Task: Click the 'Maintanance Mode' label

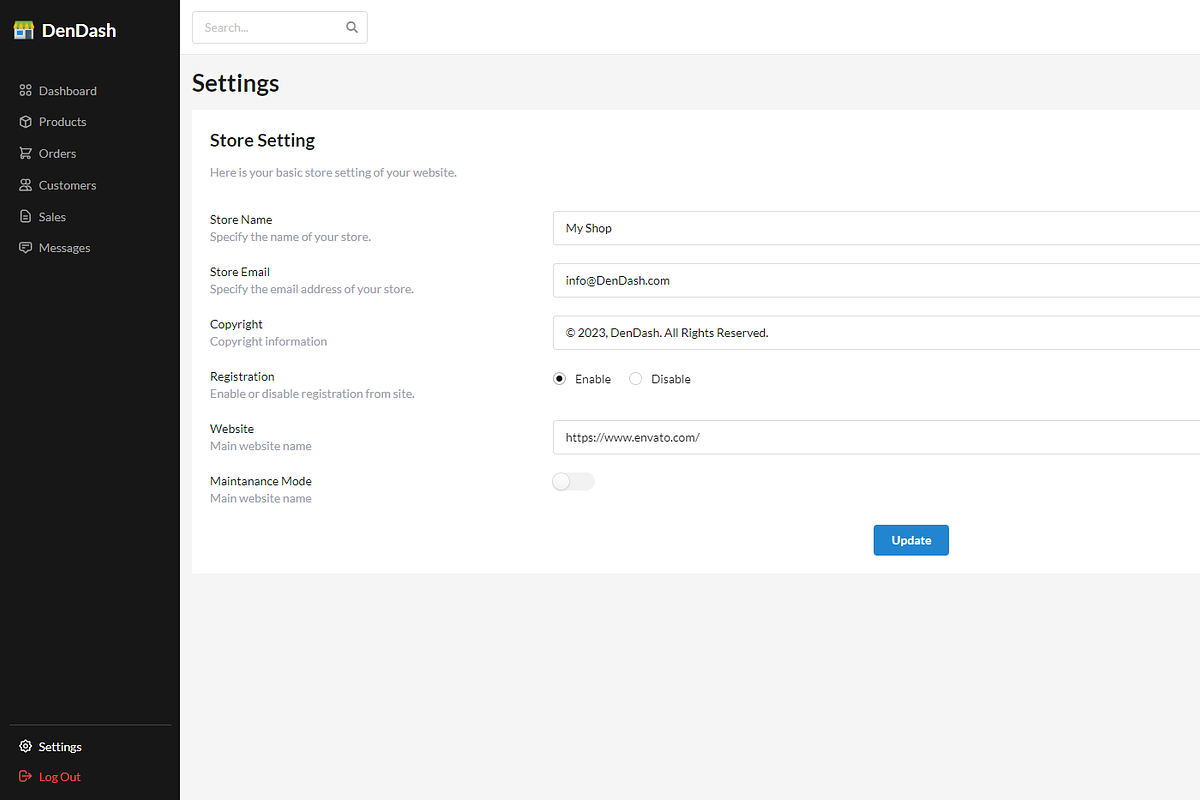Action: (261, 481)
